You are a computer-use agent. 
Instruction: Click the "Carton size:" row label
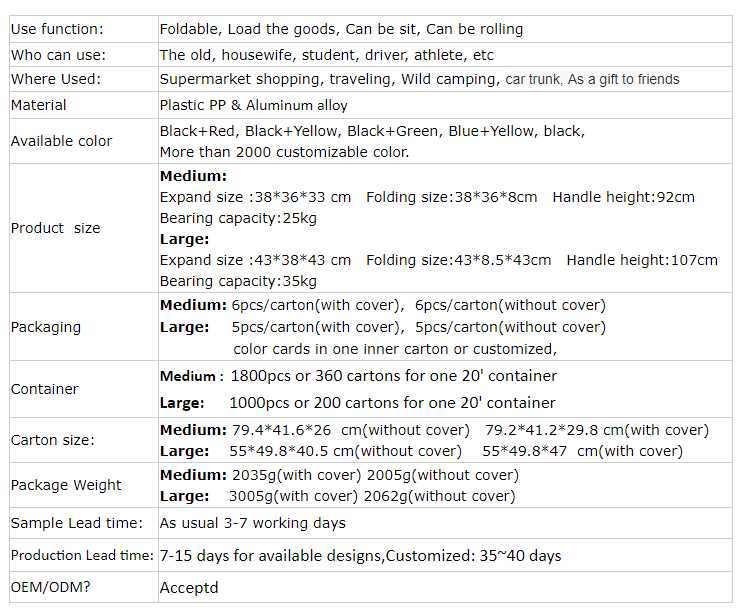pyautogui.click(x=53, y=440)
